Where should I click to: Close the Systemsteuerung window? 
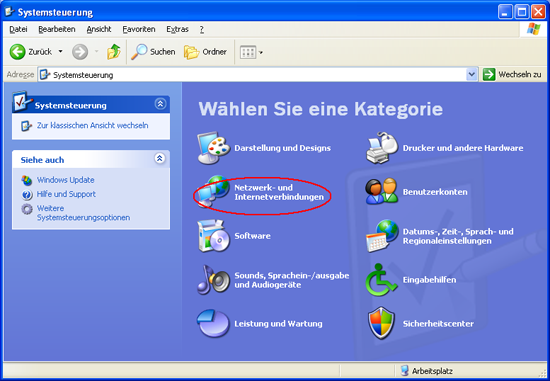pyautogui.click(x=538, y=12)
